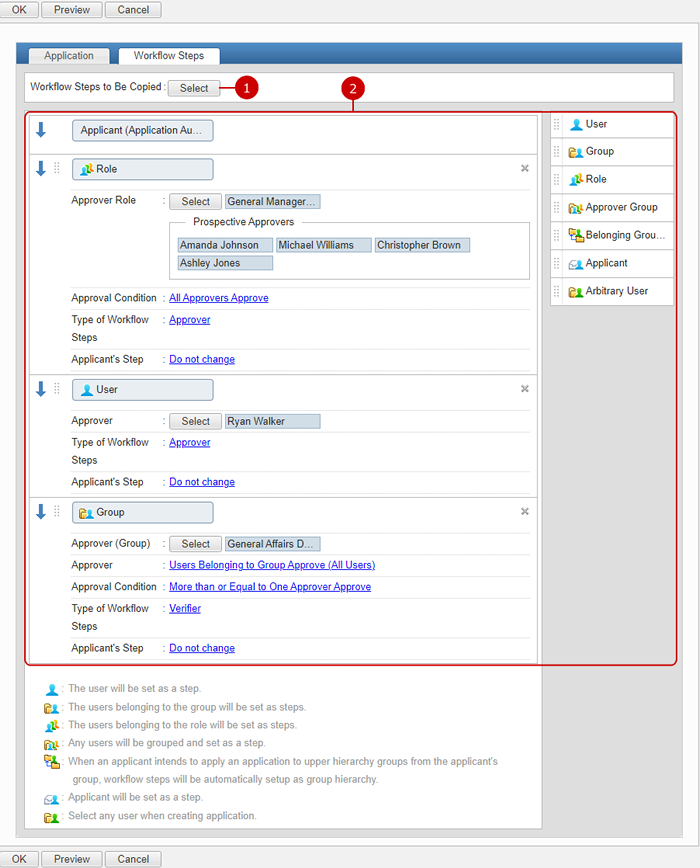Click the User icon in the step palette
This screenshot has height=868, width=700.
coord(576,125)
